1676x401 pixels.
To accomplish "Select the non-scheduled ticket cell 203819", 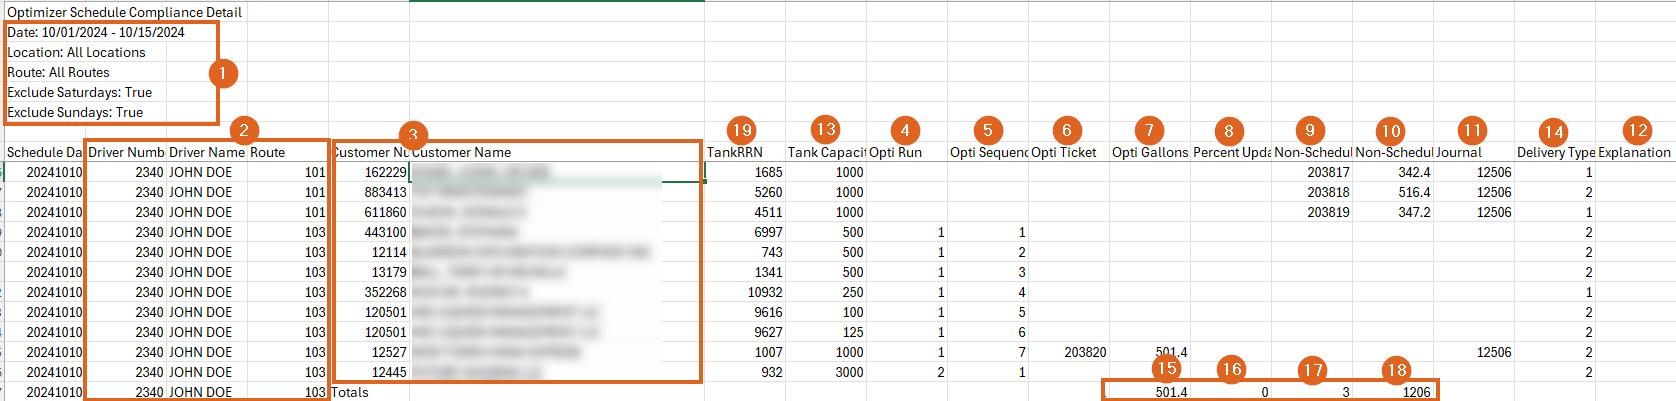I will click(1312, 212).
